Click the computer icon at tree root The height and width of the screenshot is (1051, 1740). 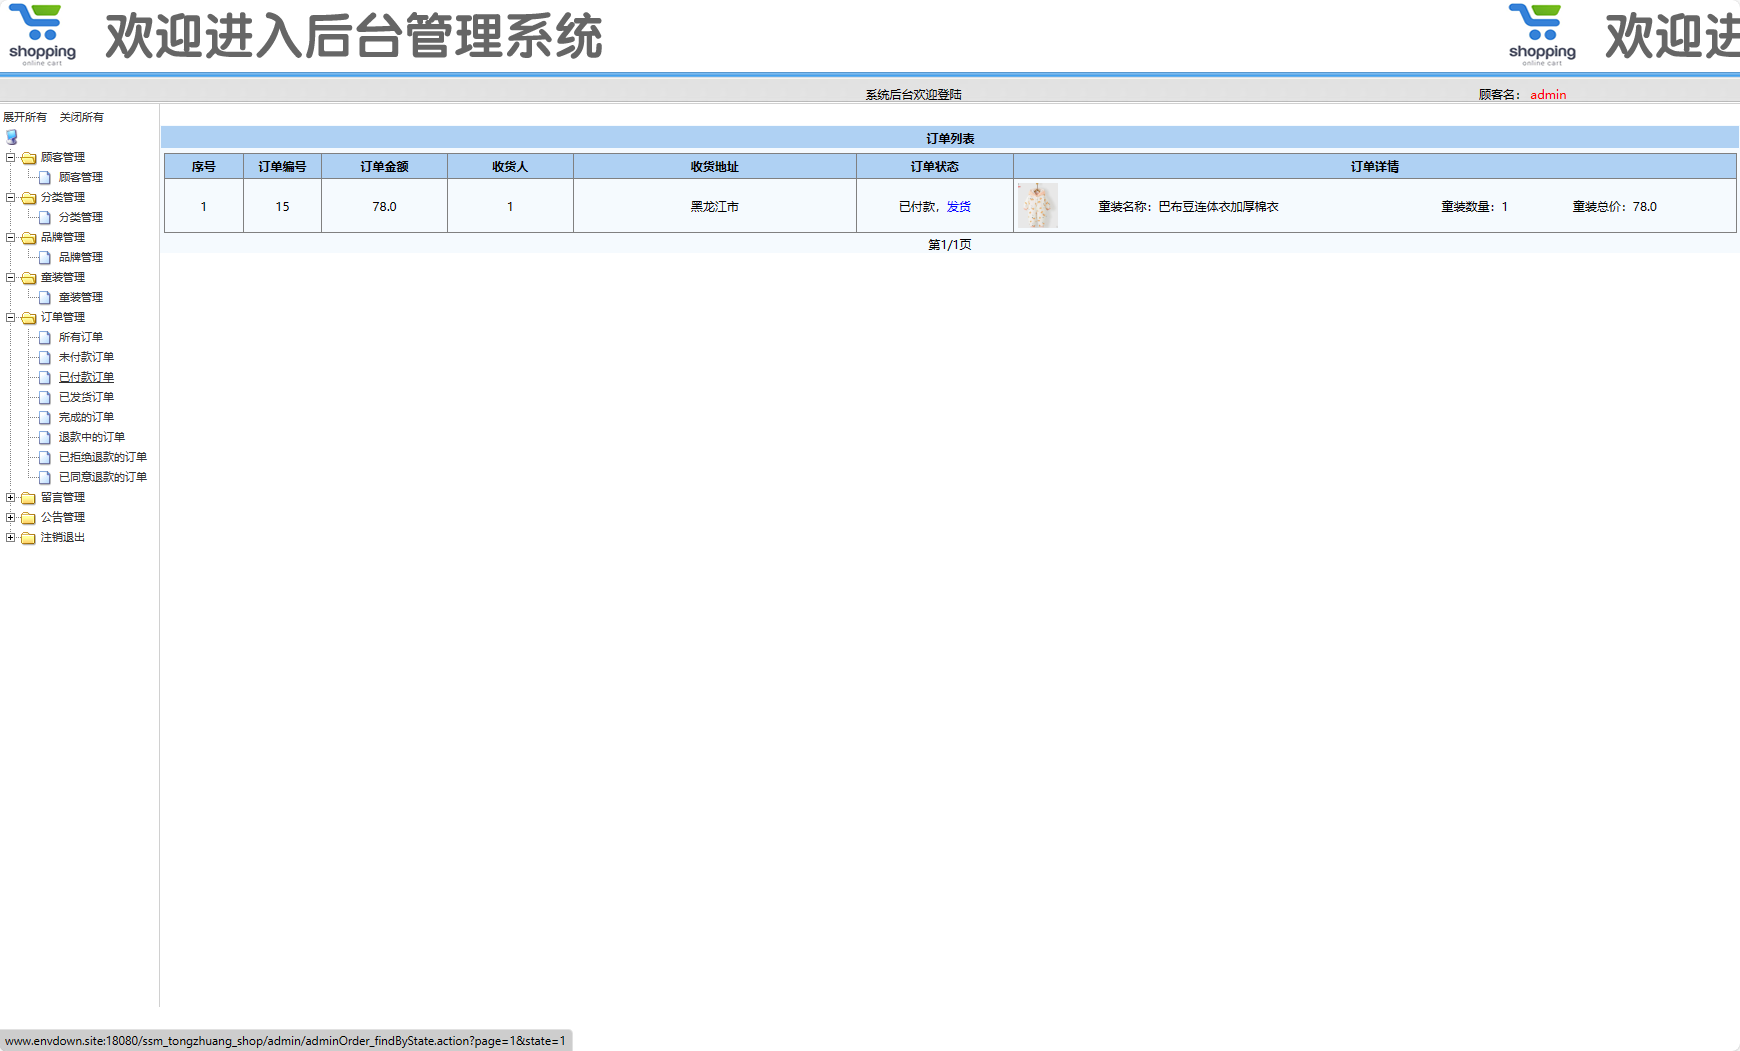click(11, 136)
